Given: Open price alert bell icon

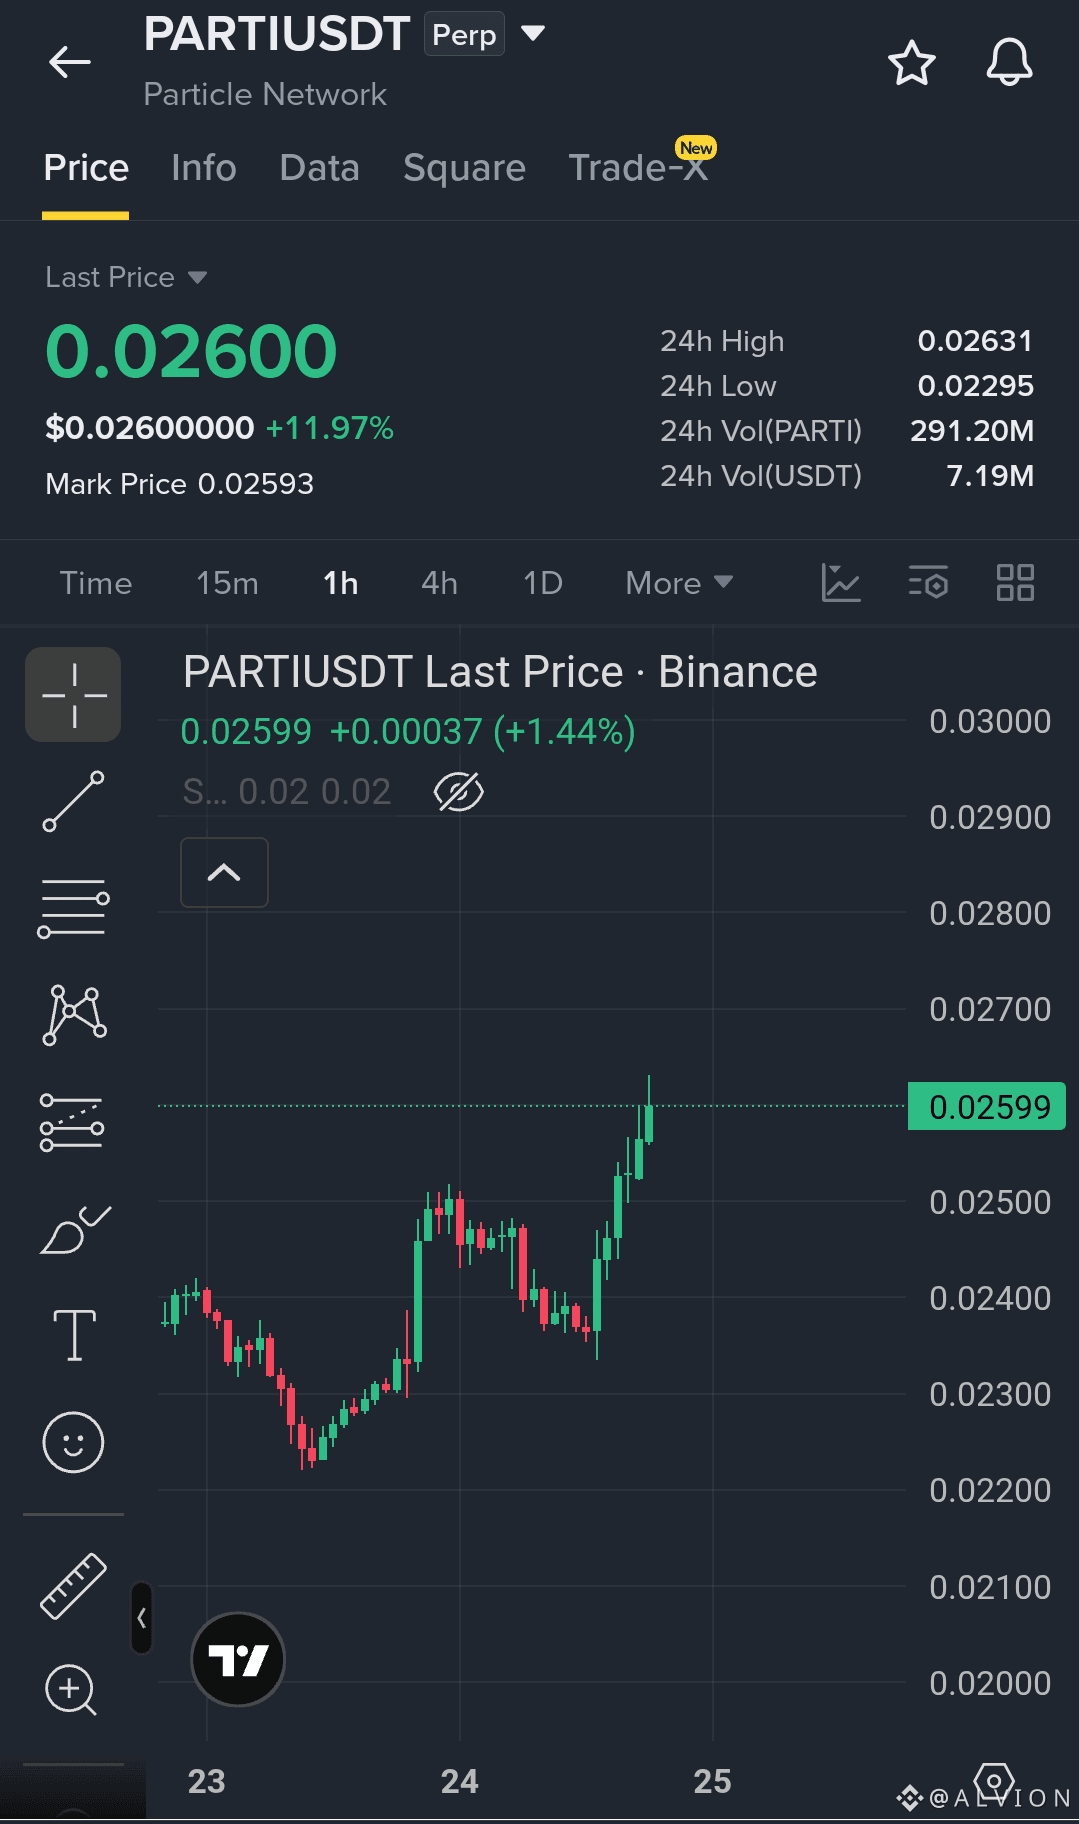Looking at the screenshot, I should [1009, 62].
